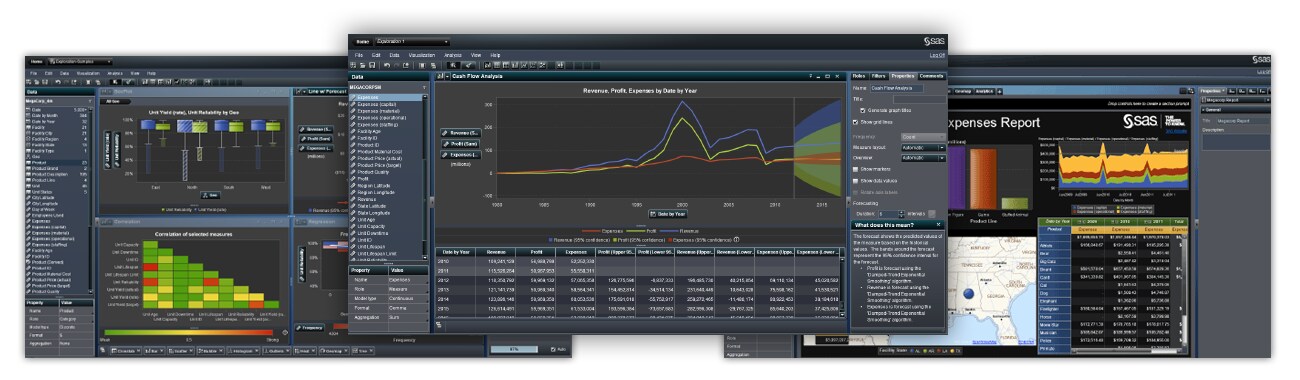The image size is (1300, 380).
Task: Switch to the Properties tab
Action: pos(903,76)
